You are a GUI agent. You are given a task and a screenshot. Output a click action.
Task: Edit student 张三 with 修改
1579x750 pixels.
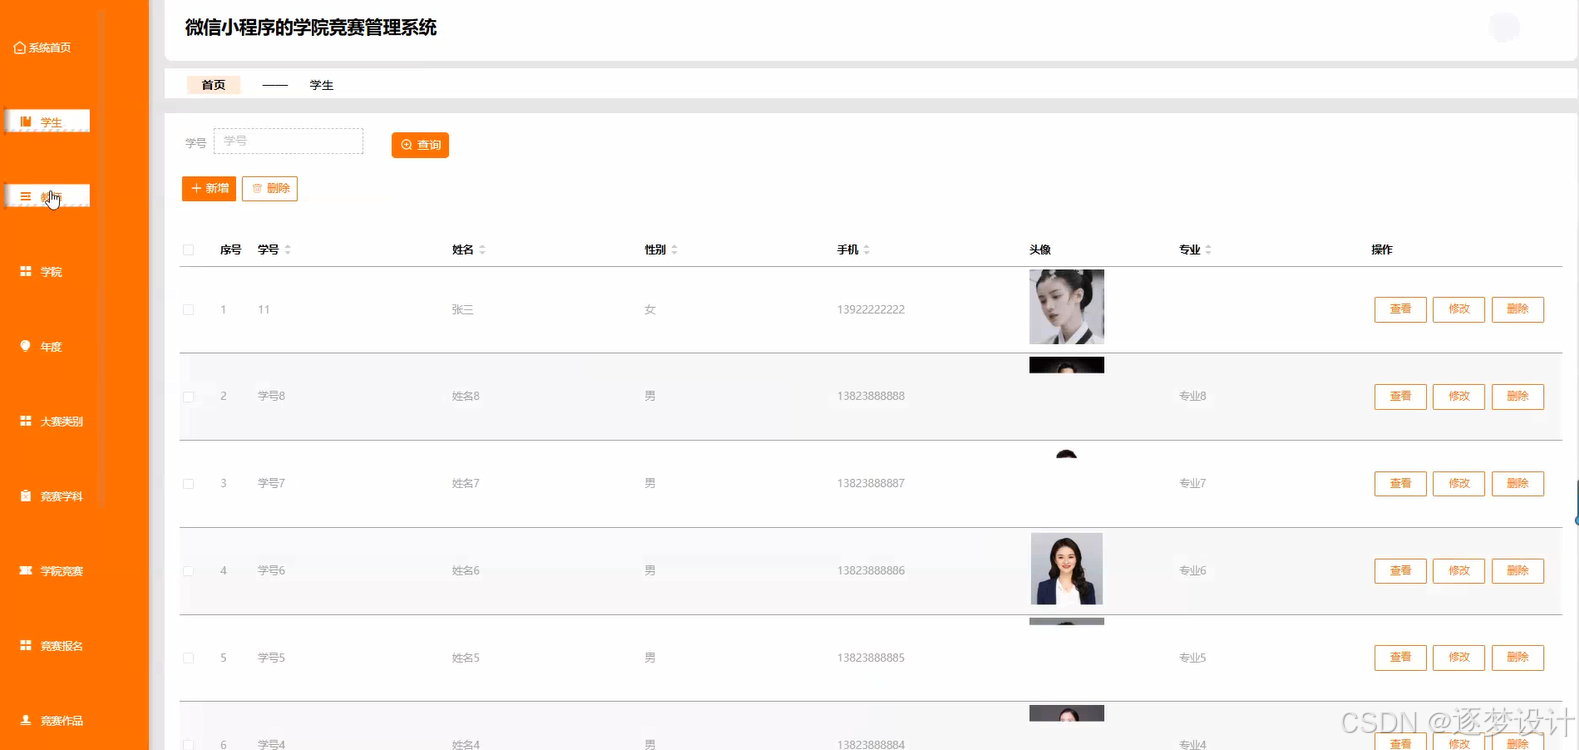pyautogui.click(x=1459, y=309)
